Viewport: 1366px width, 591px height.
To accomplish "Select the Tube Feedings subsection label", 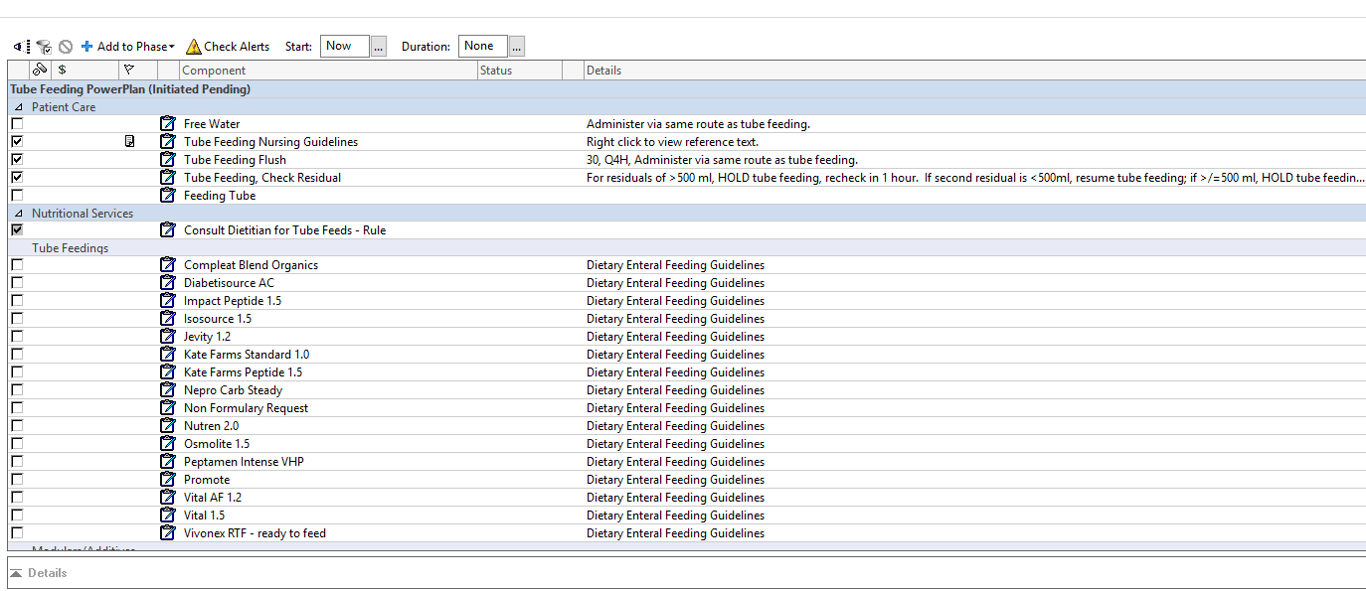I will click(70, 248).
